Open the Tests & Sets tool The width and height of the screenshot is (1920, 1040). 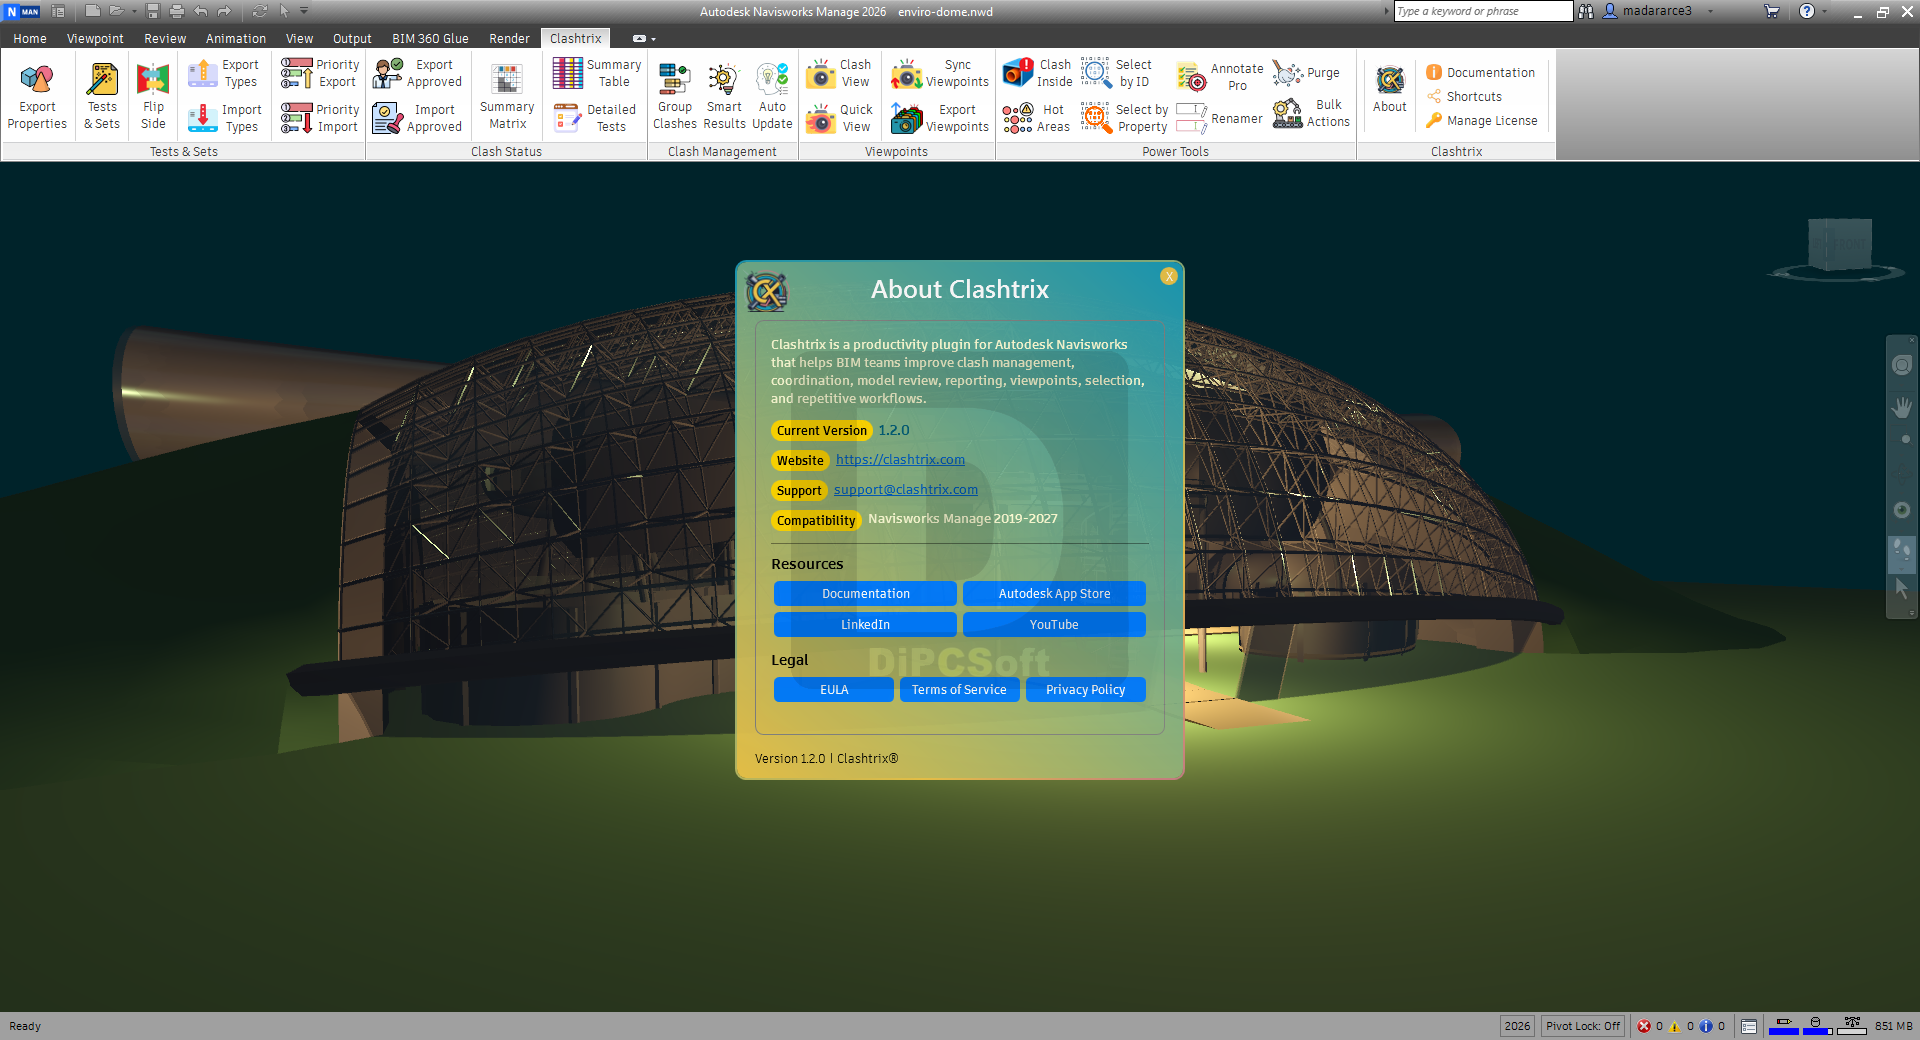(102, 96)
